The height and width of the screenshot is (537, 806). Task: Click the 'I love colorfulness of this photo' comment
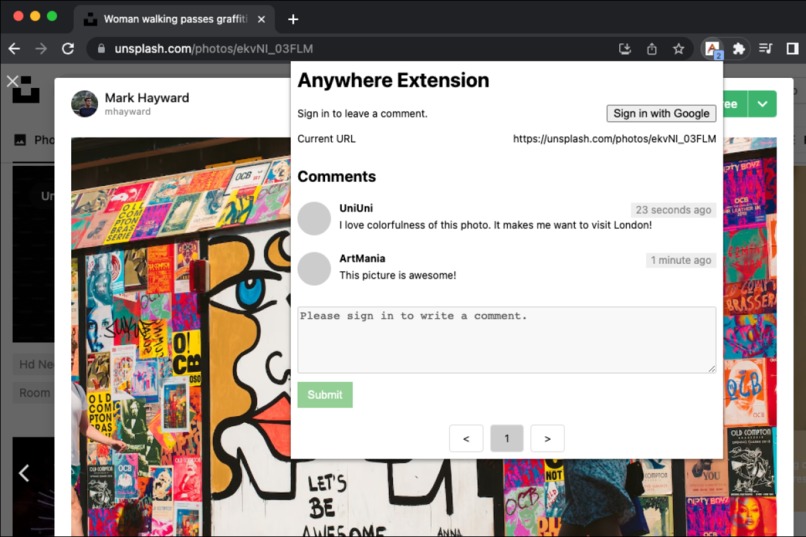point(495,225)
